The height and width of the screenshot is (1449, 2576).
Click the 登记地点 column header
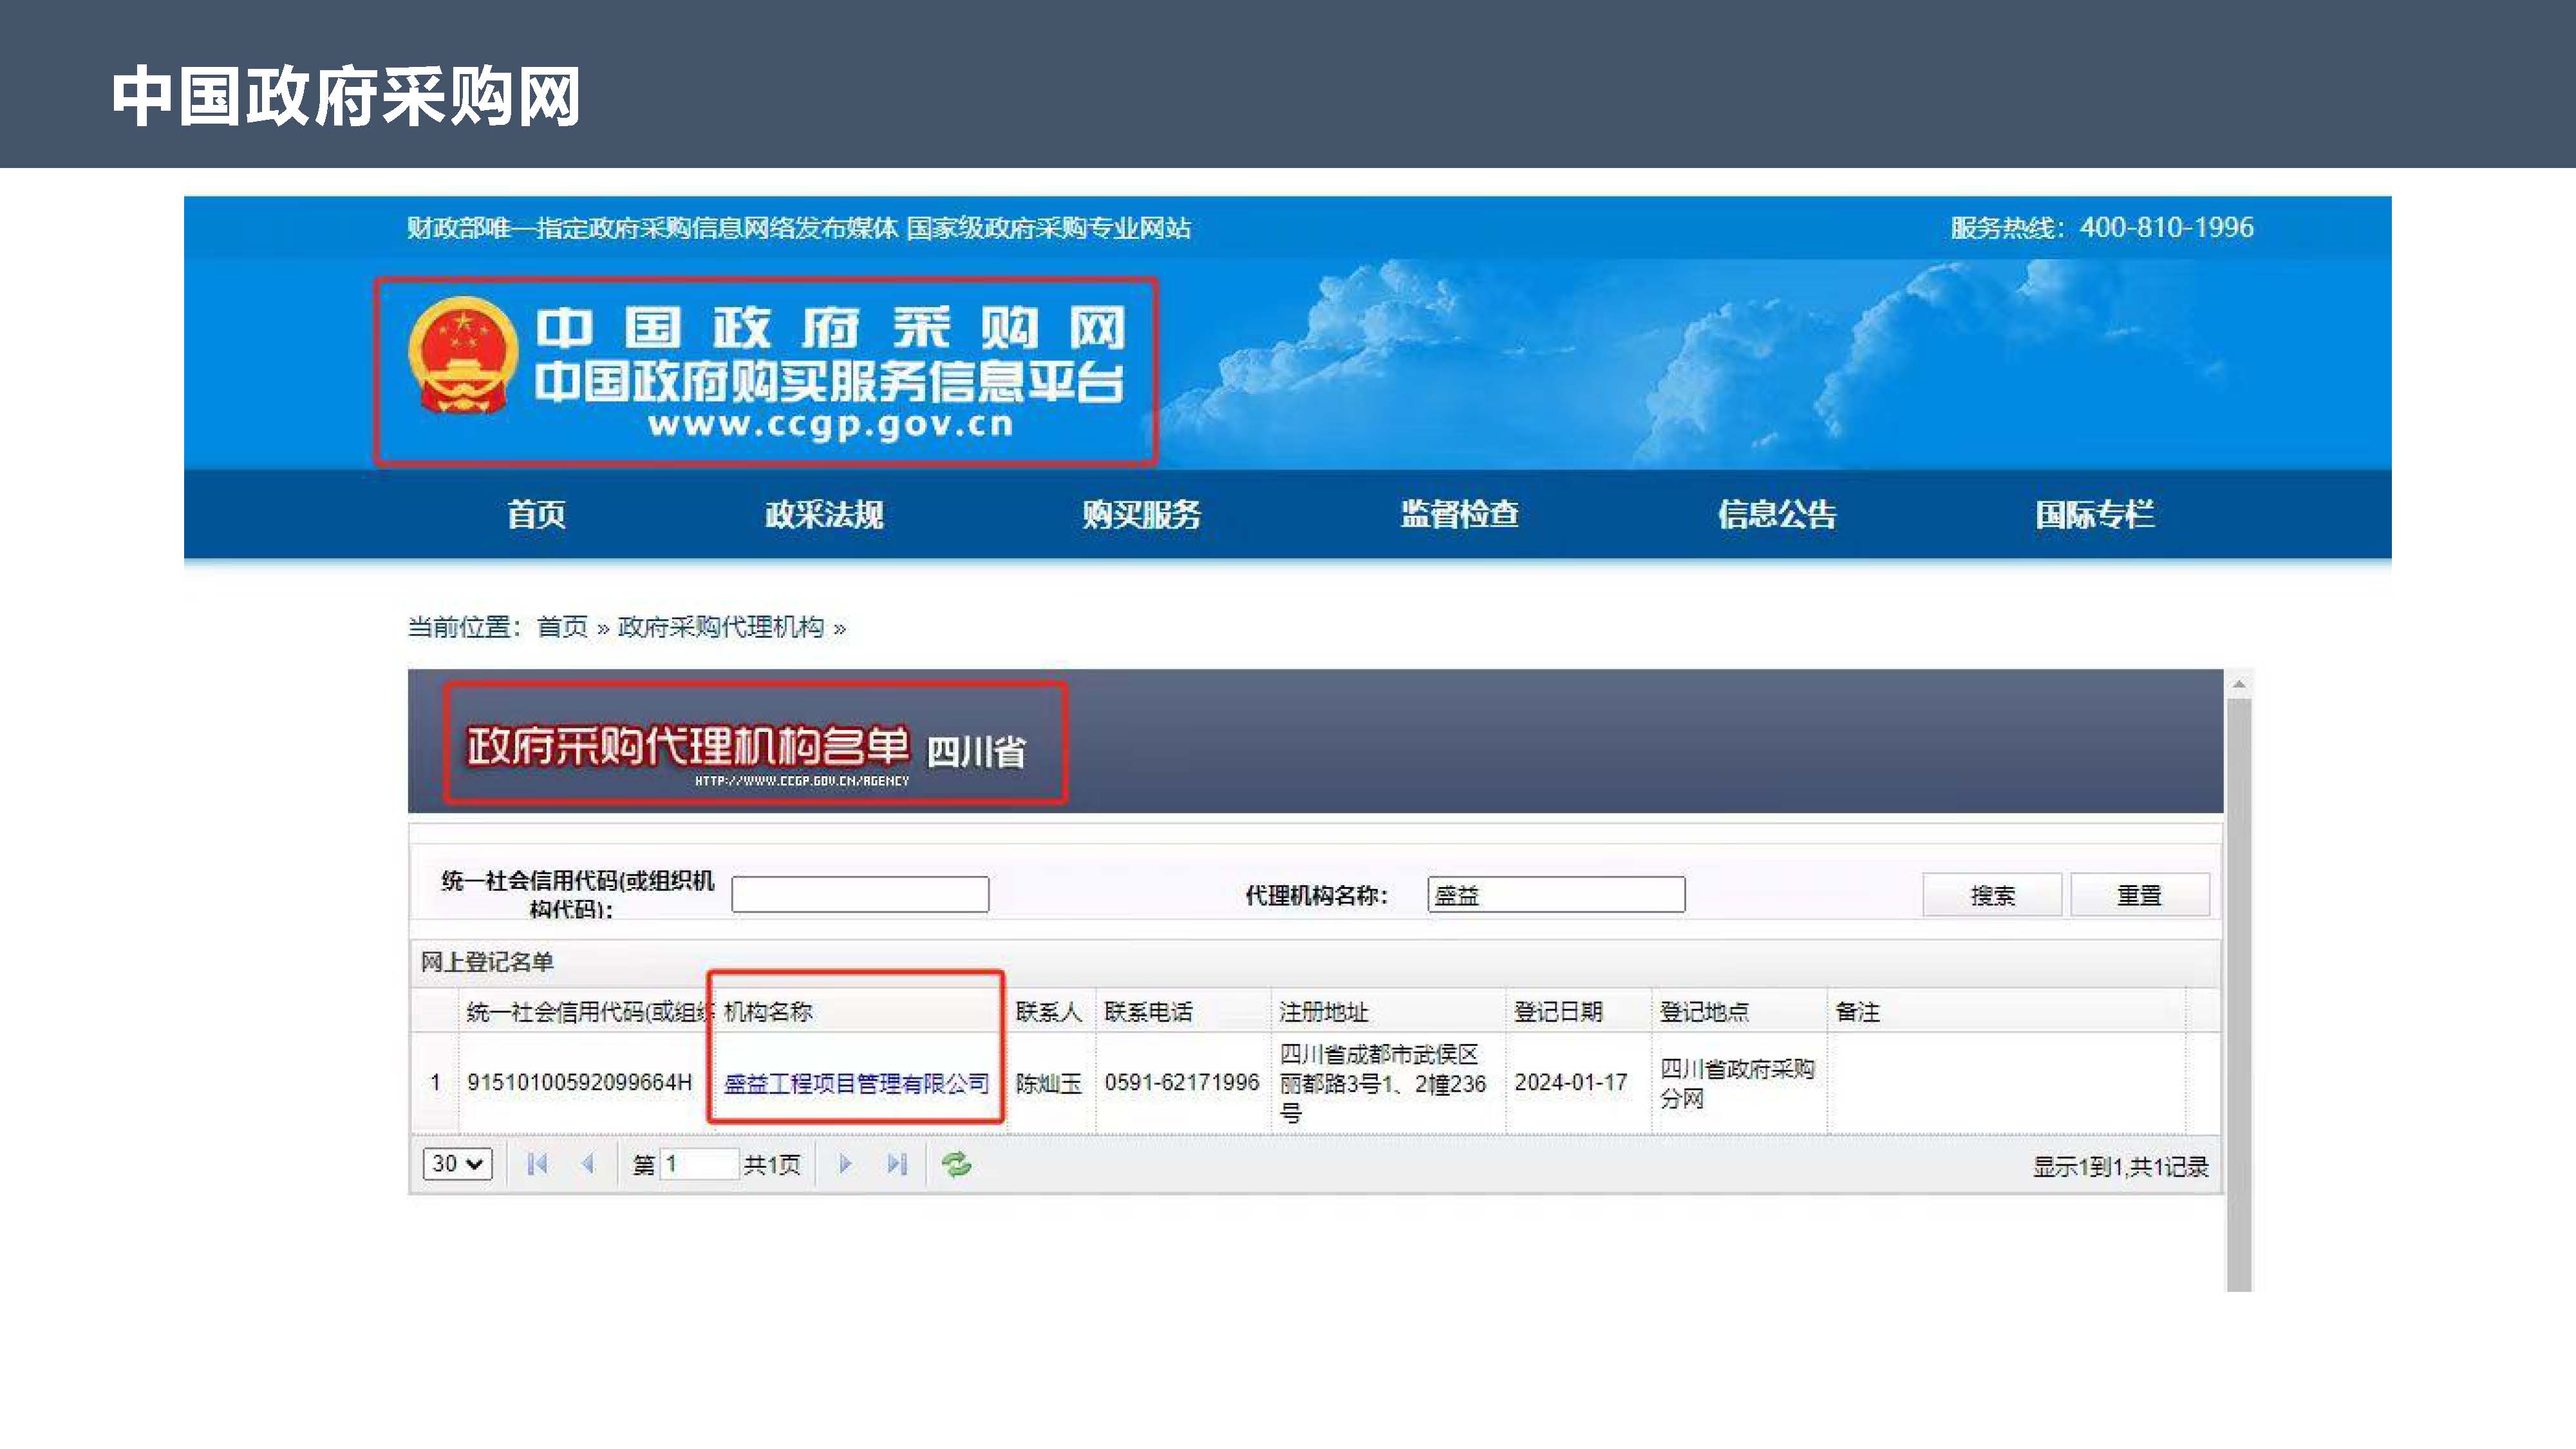tap(1739, 1011)
